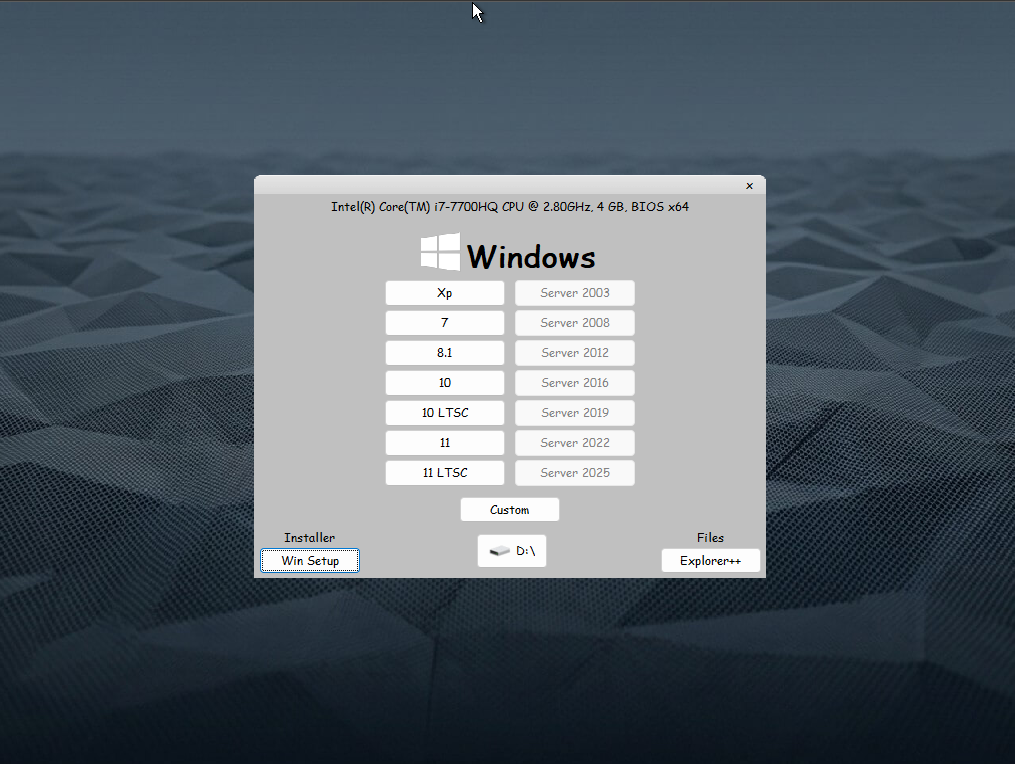Screen dimensions: 1015x764
Task: Click the CPU info text line
Action: (x=510, y=207)
